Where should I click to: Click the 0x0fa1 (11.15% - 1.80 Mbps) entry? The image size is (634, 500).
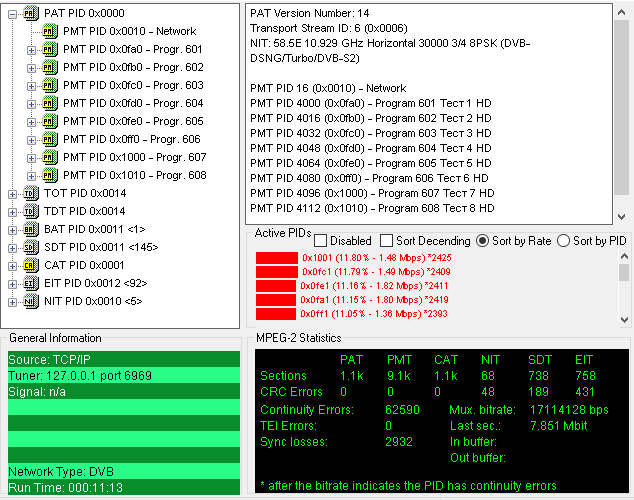[374, 300]
